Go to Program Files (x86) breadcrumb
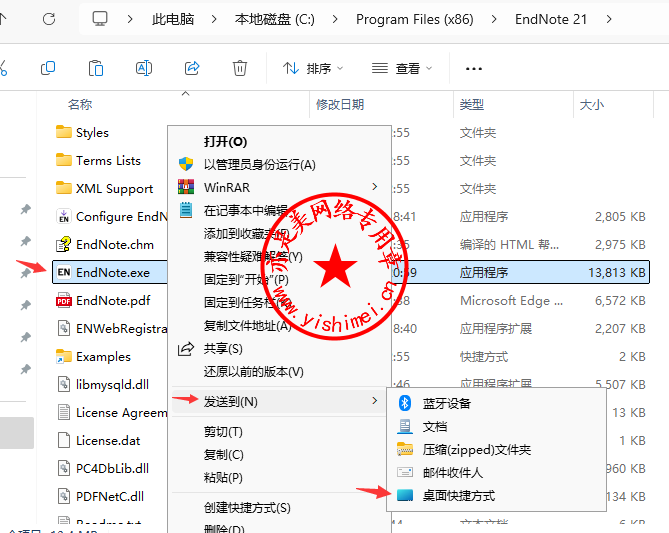The image size is (669, 533). 415,19
